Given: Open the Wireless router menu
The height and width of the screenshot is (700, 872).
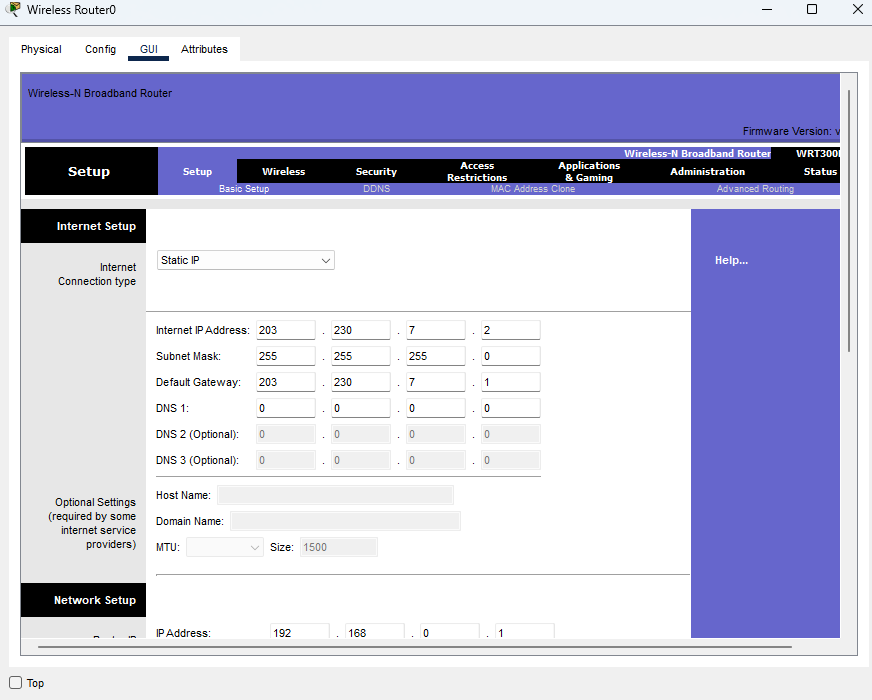Looking at the screenshot, I should coord(284,171).
